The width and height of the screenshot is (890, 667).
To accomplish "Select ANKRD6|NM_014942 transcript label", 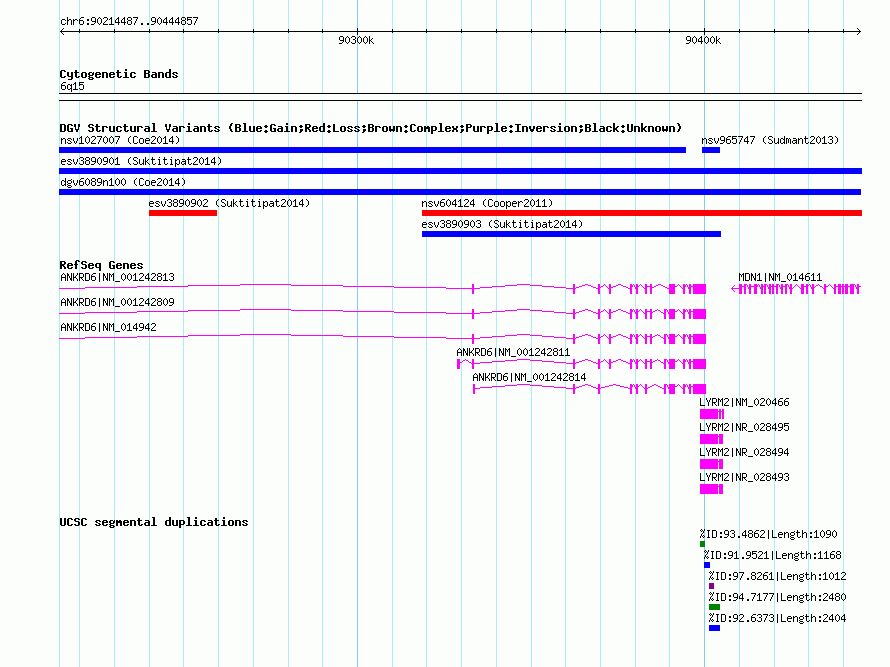I will click(x=108, y=327).
